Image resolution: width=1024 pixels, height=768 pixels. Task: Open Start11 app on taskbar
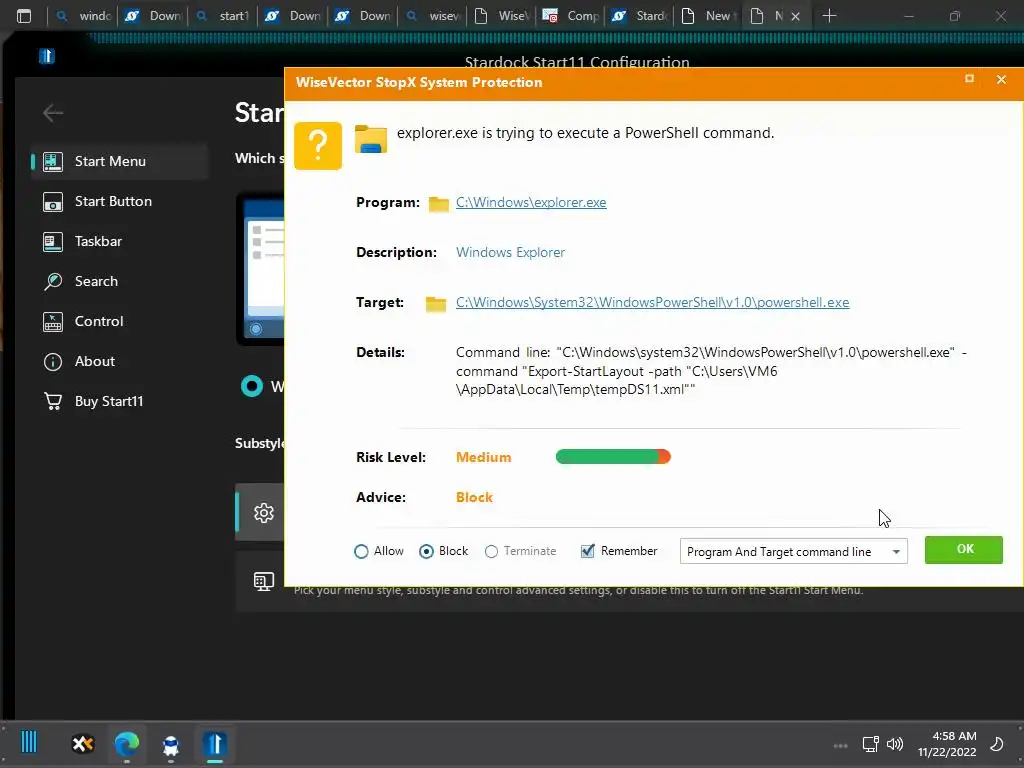click(x=214, y=743)
